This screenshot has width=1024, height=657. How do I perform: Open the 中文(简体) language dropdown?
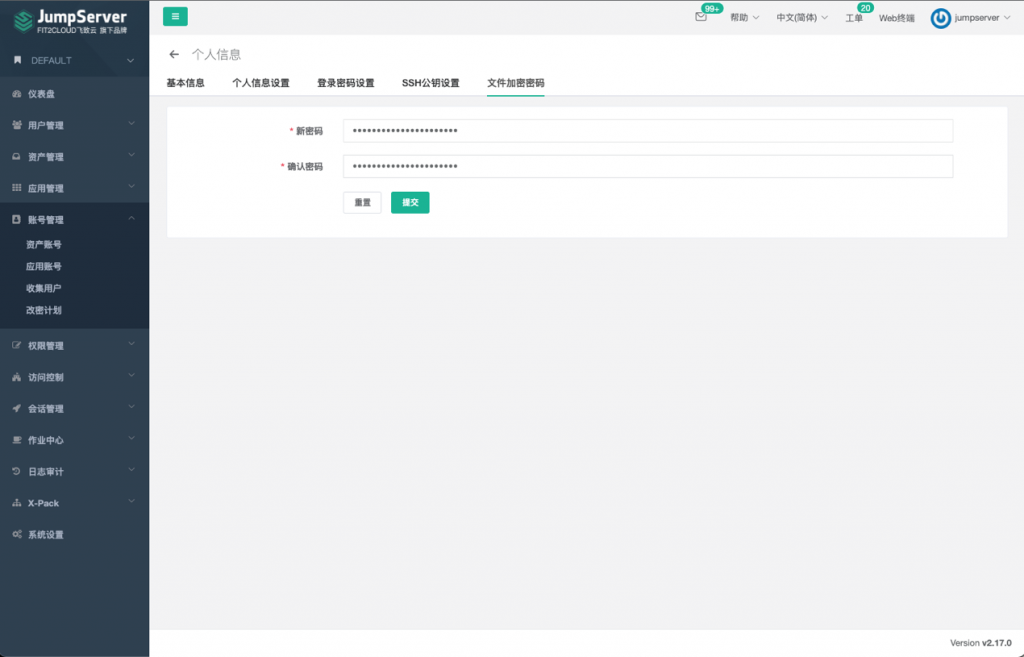[x=802, y=18]
